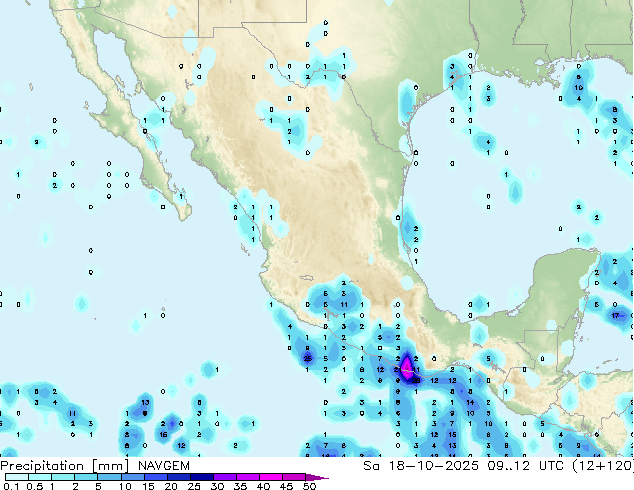Click the "NAVGEM" model label
This screenshot has height=490, width=634.
[164, 466]
